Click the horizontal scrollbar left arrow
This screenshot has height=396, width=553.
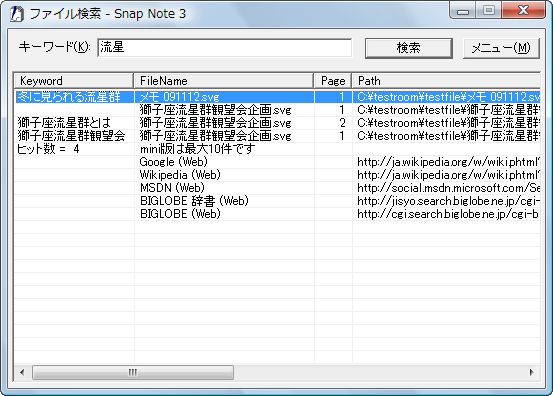(23, 372)
